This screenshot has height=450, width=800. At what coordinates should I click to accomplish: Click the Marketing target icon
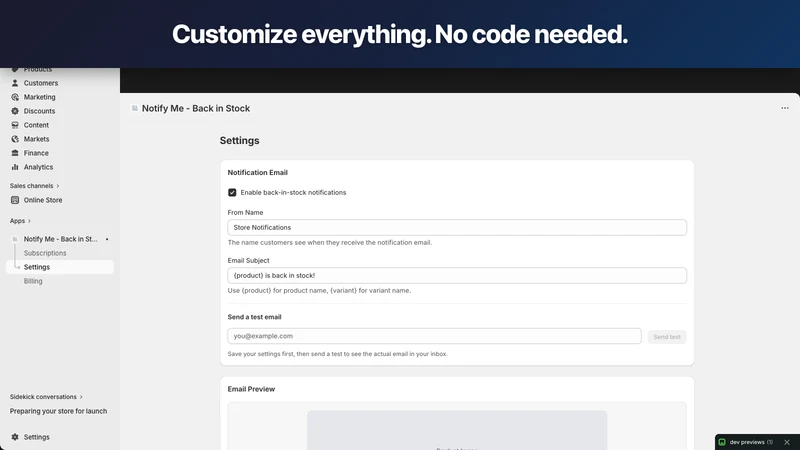(15, 97)
